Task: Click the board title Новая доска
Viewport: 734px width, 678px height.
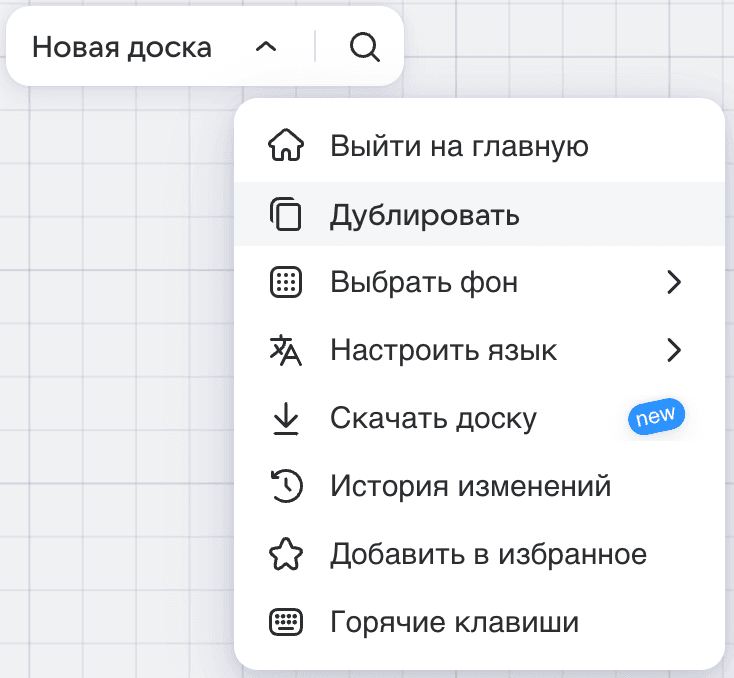Action: coord(122,47)
